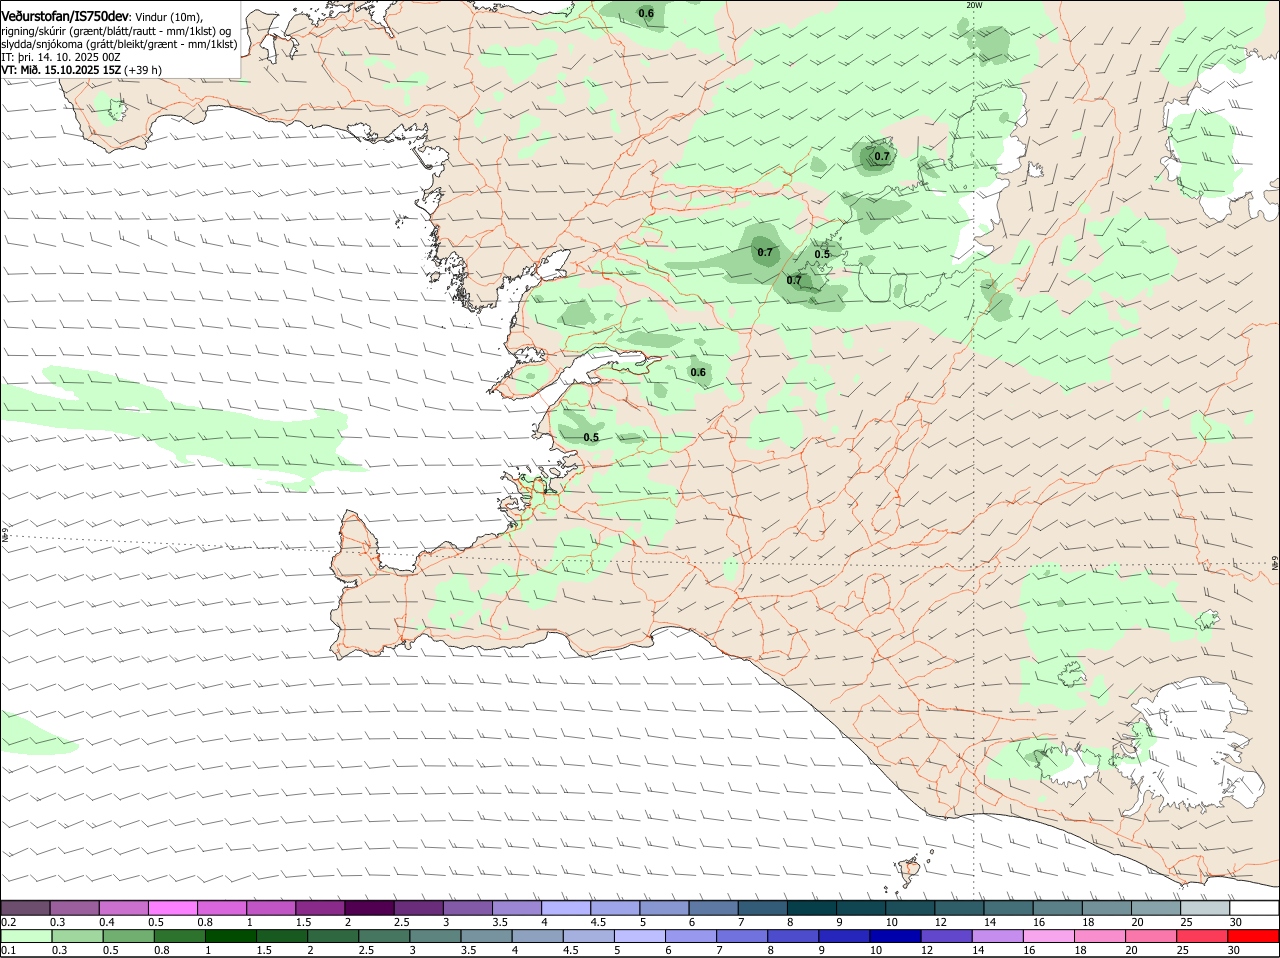Pick the pale mint swatch labeled 0.1
Viewport: 1280px width, 958px height.
(26, 935)
